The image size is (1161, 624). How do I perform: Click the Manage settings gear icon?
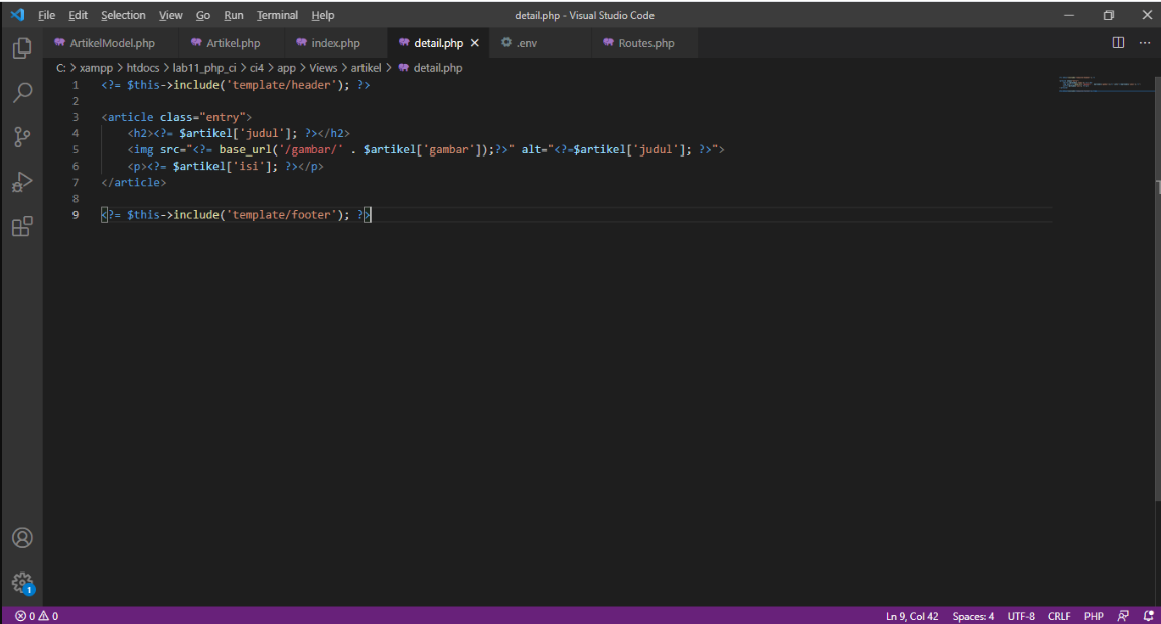pos(22,583)
